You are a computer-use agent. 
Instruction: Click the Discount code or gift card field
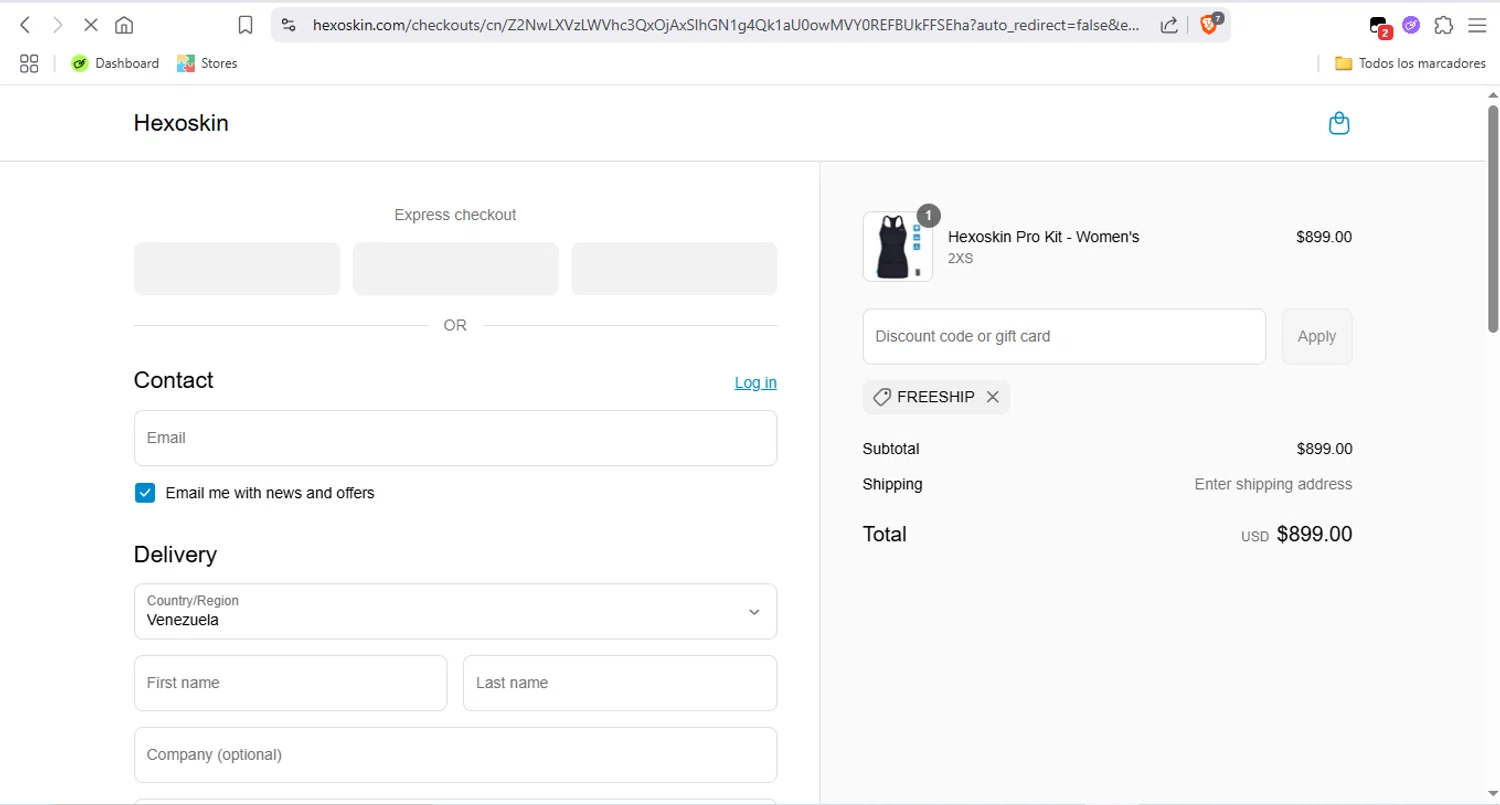1064,336
